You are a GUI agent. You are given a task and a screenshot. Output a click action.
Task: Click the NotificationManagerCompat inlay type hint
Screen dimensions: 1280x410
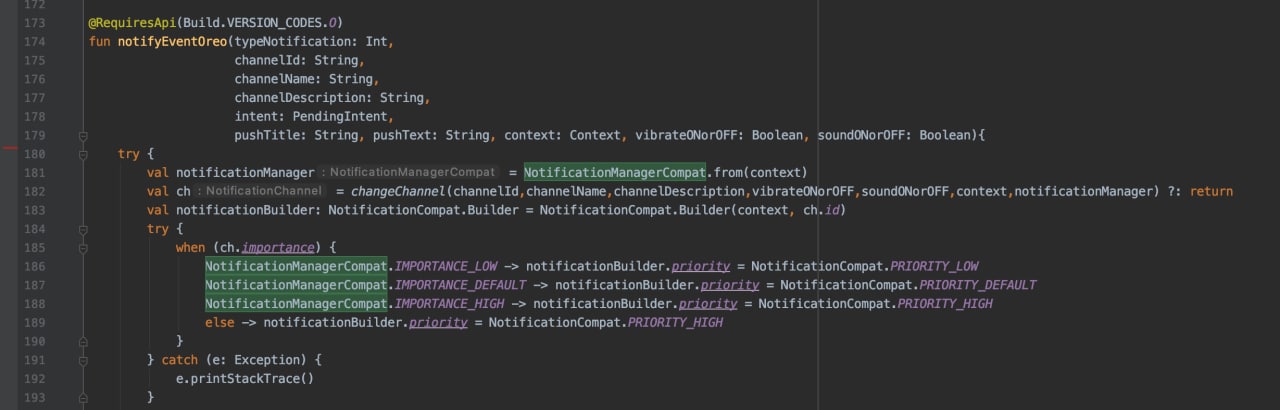pos(408,173)
